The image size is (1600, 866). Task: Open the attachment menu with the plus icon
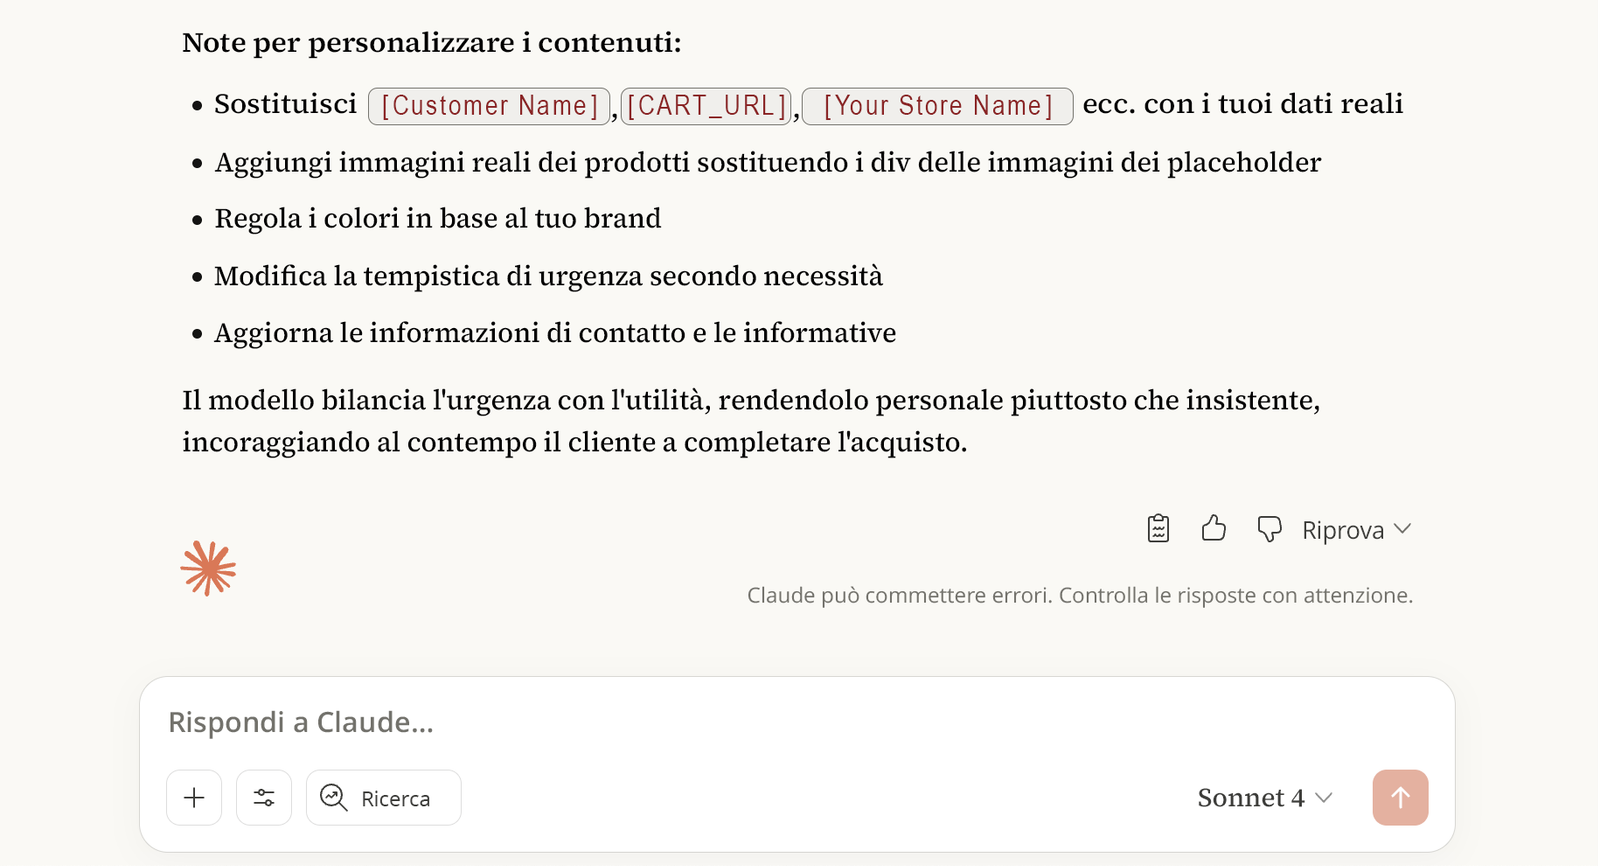[x=194, y=797]
